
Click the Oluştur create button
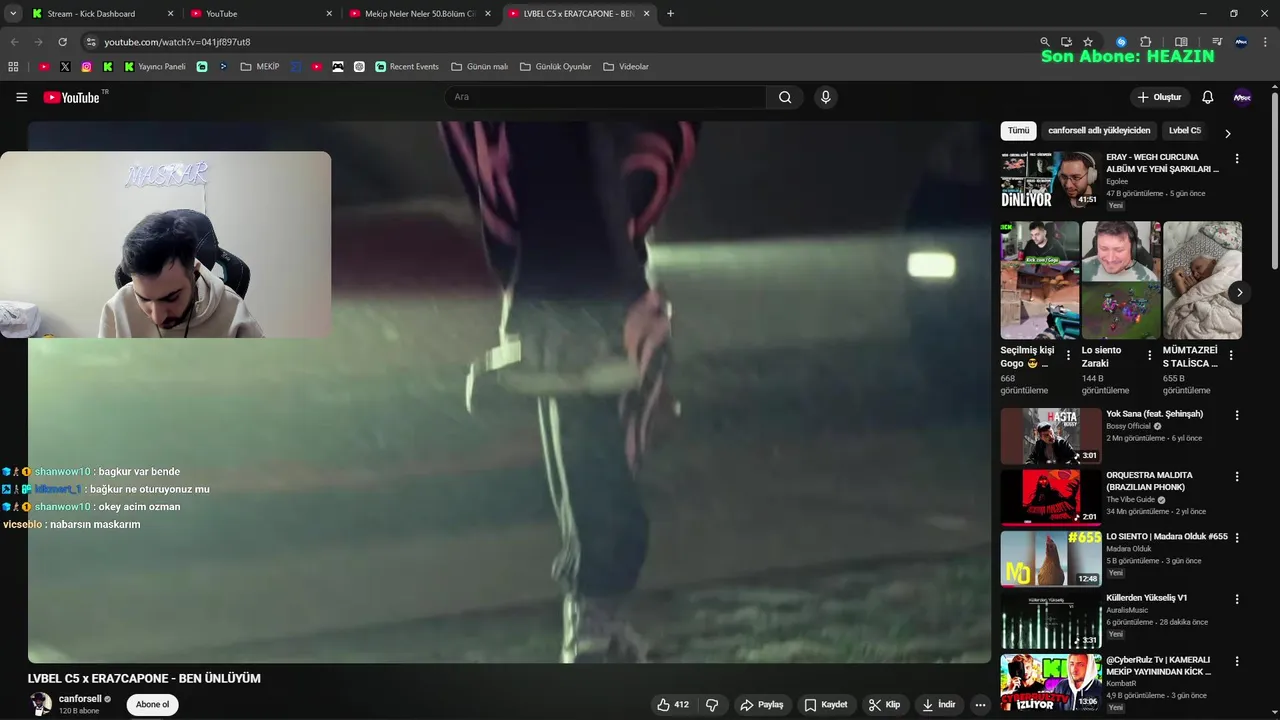point(1159,97)
